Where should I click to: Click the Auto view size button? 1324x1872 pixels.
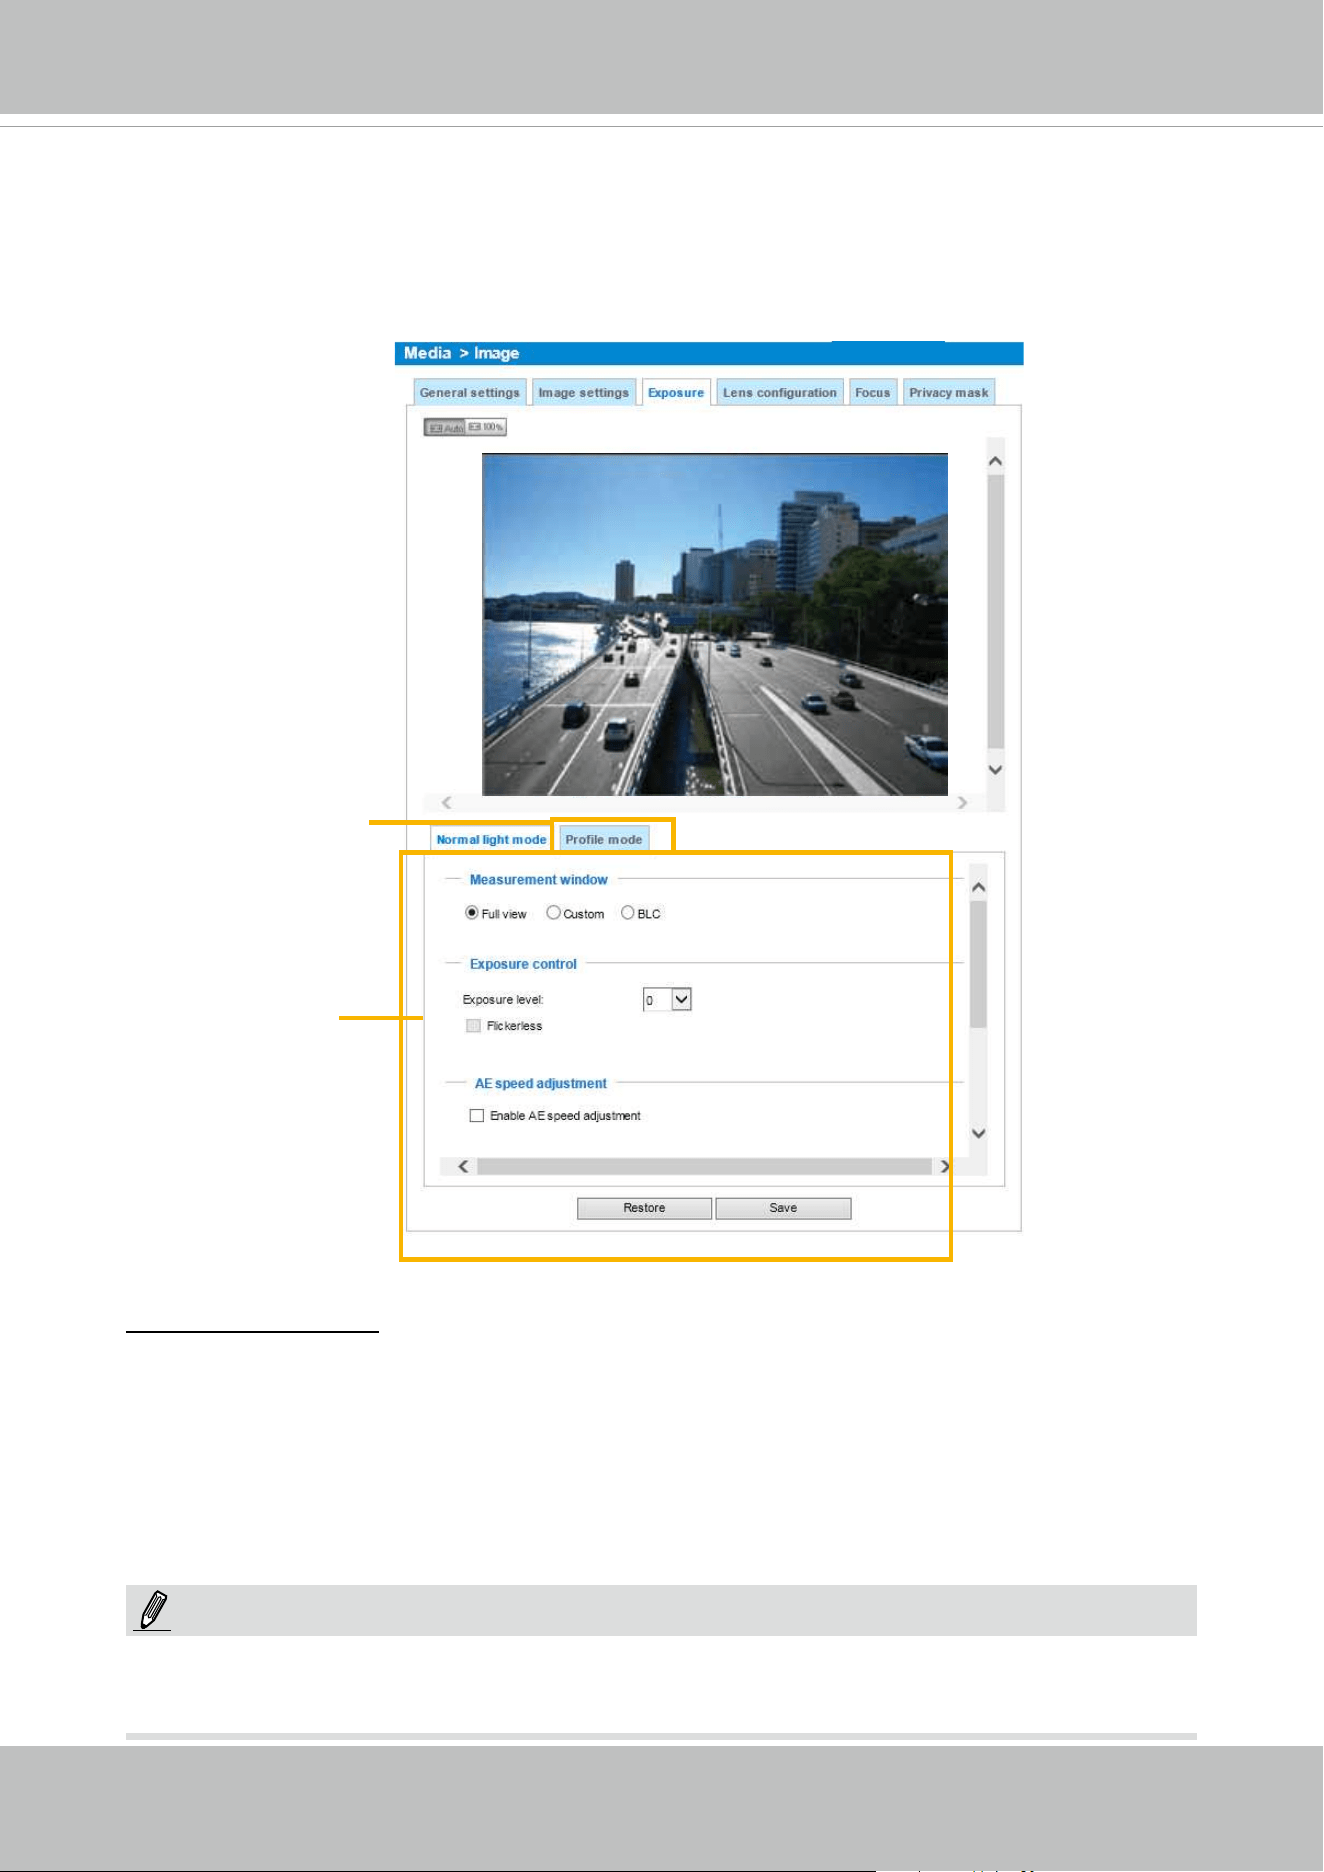pyautogui.click(x=446, y=427)
